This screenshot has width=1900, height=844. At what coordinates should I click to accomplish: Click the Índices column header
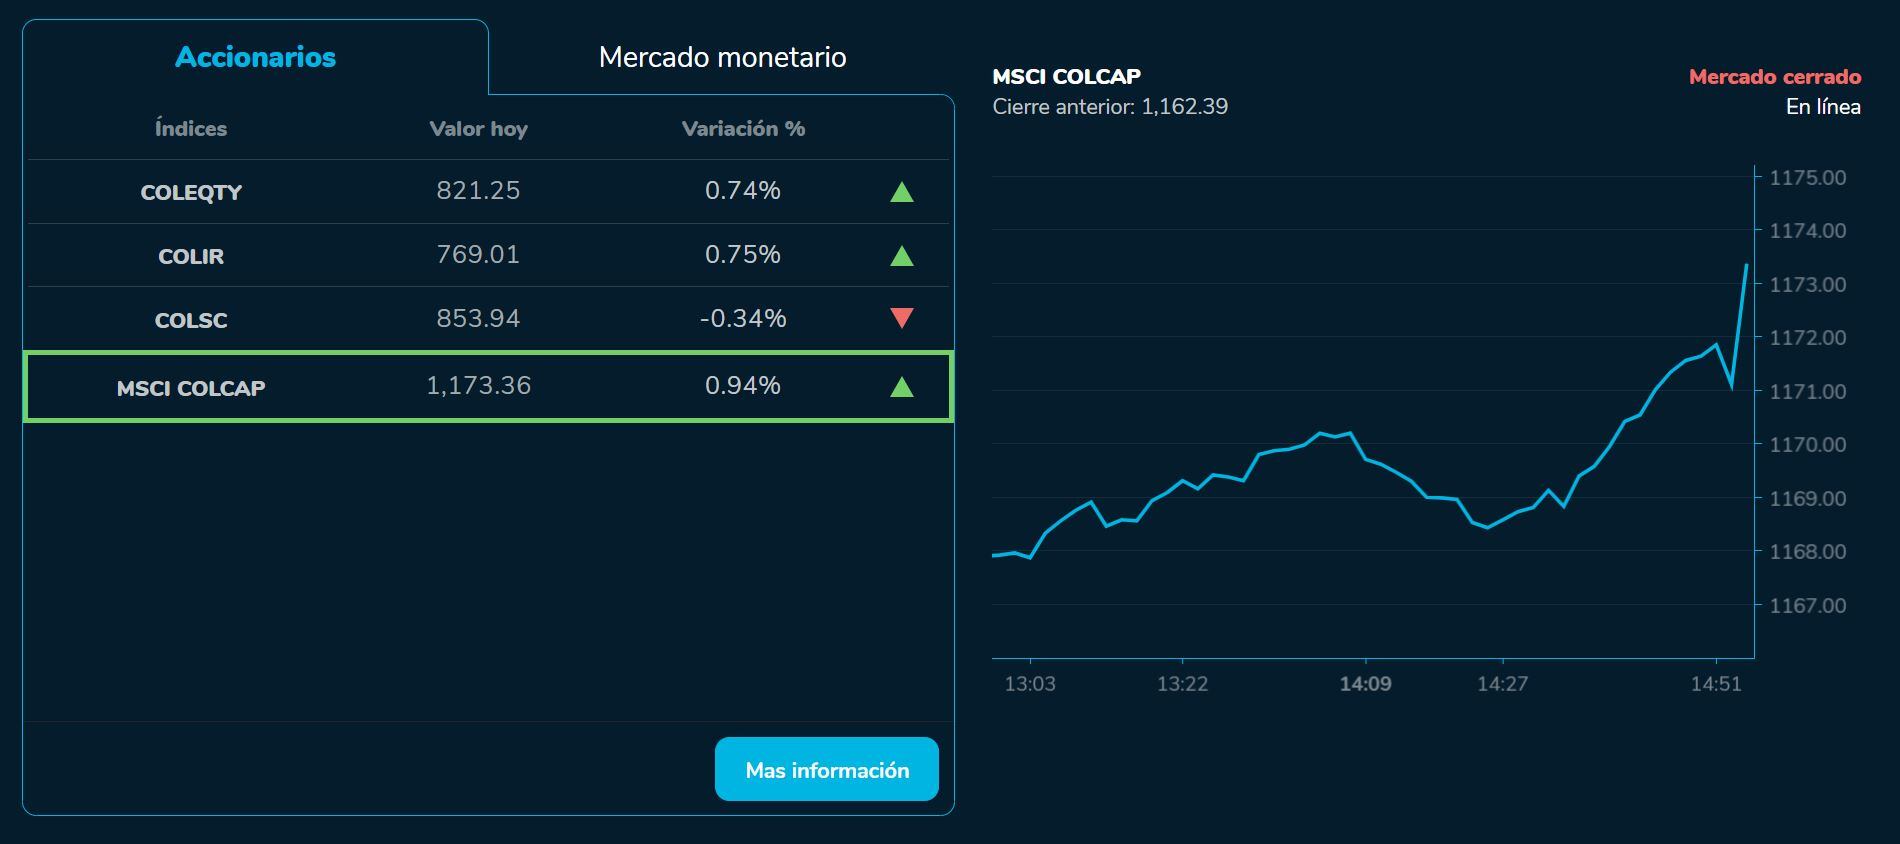(190, 128)
